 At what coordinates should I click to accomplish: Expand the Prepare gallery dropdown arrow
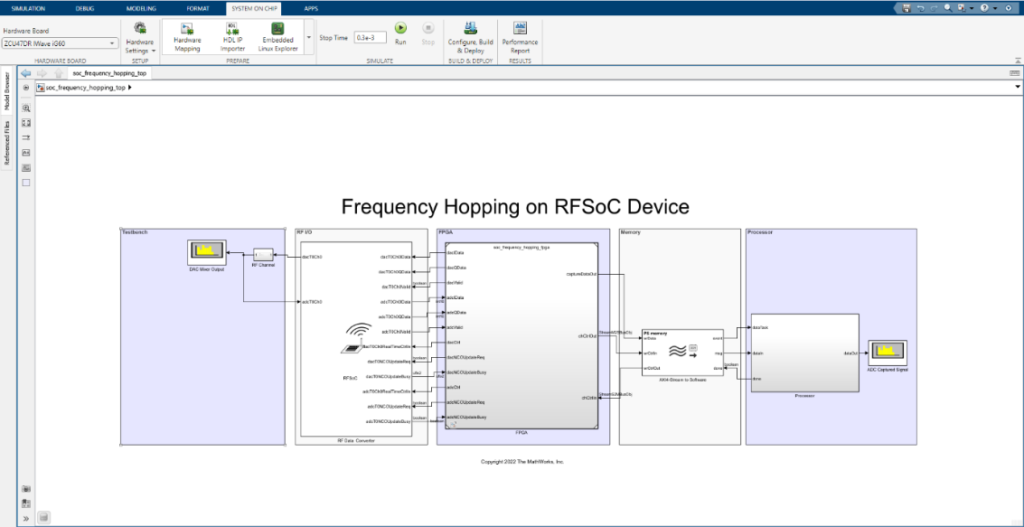(308, 38)
